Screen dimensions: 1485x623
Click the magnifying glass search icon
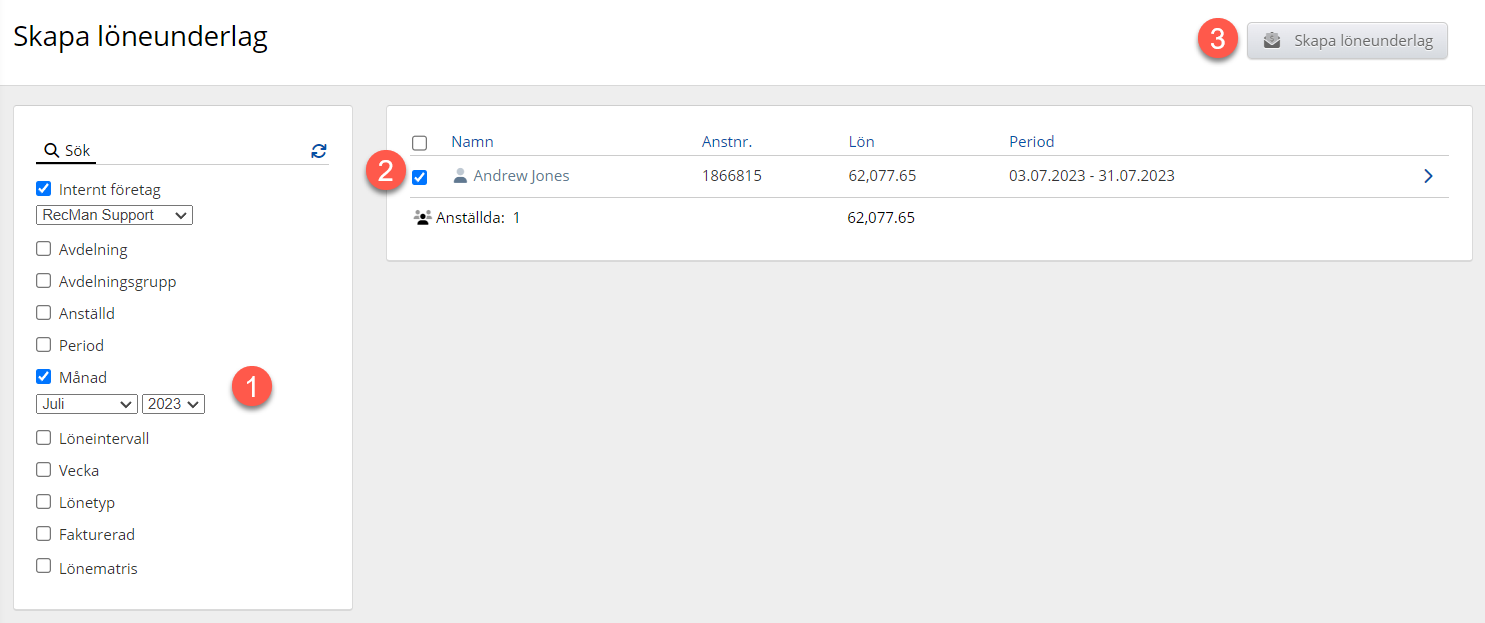50,151
